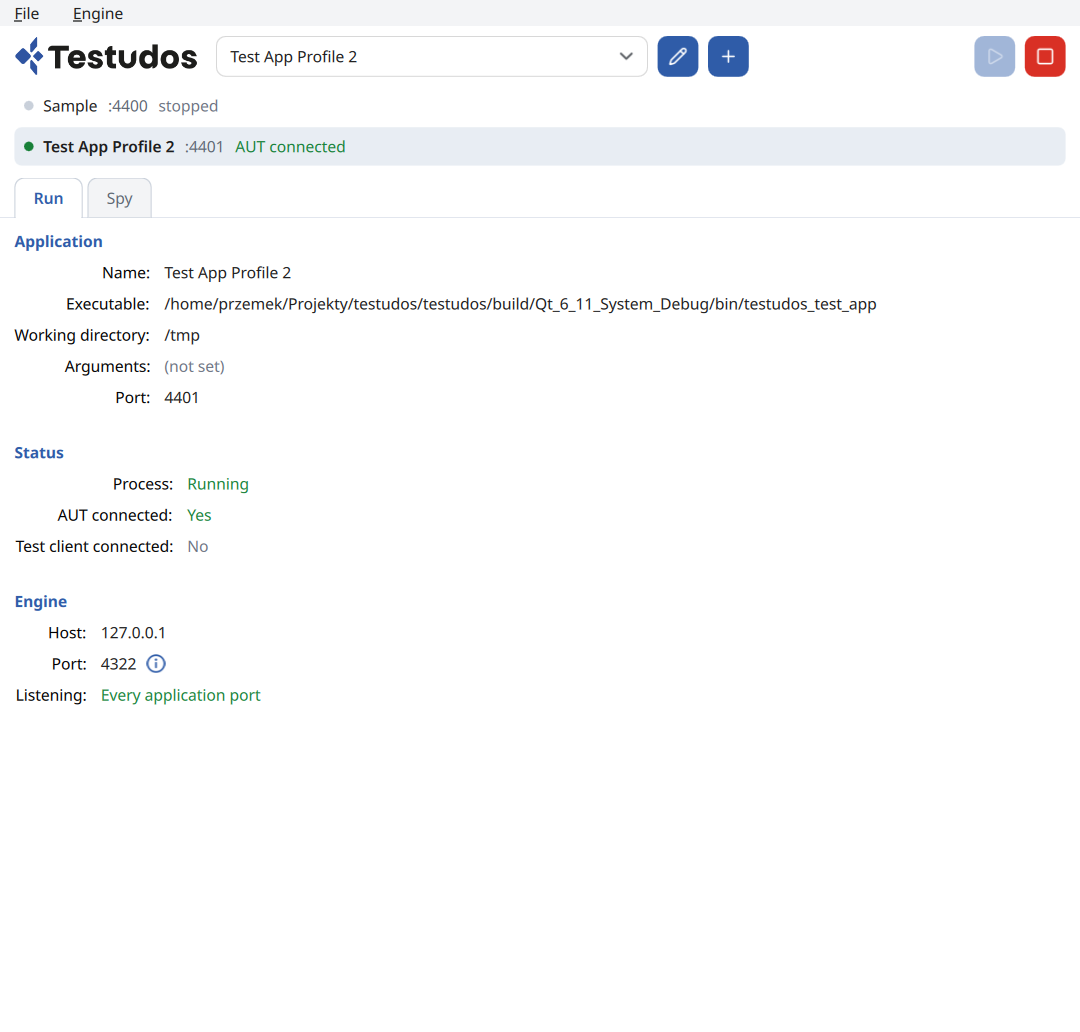The height and width of the screenshot is (1032, 1080).
Task: Stop the application with red stop button
Action: [1045, 56]
